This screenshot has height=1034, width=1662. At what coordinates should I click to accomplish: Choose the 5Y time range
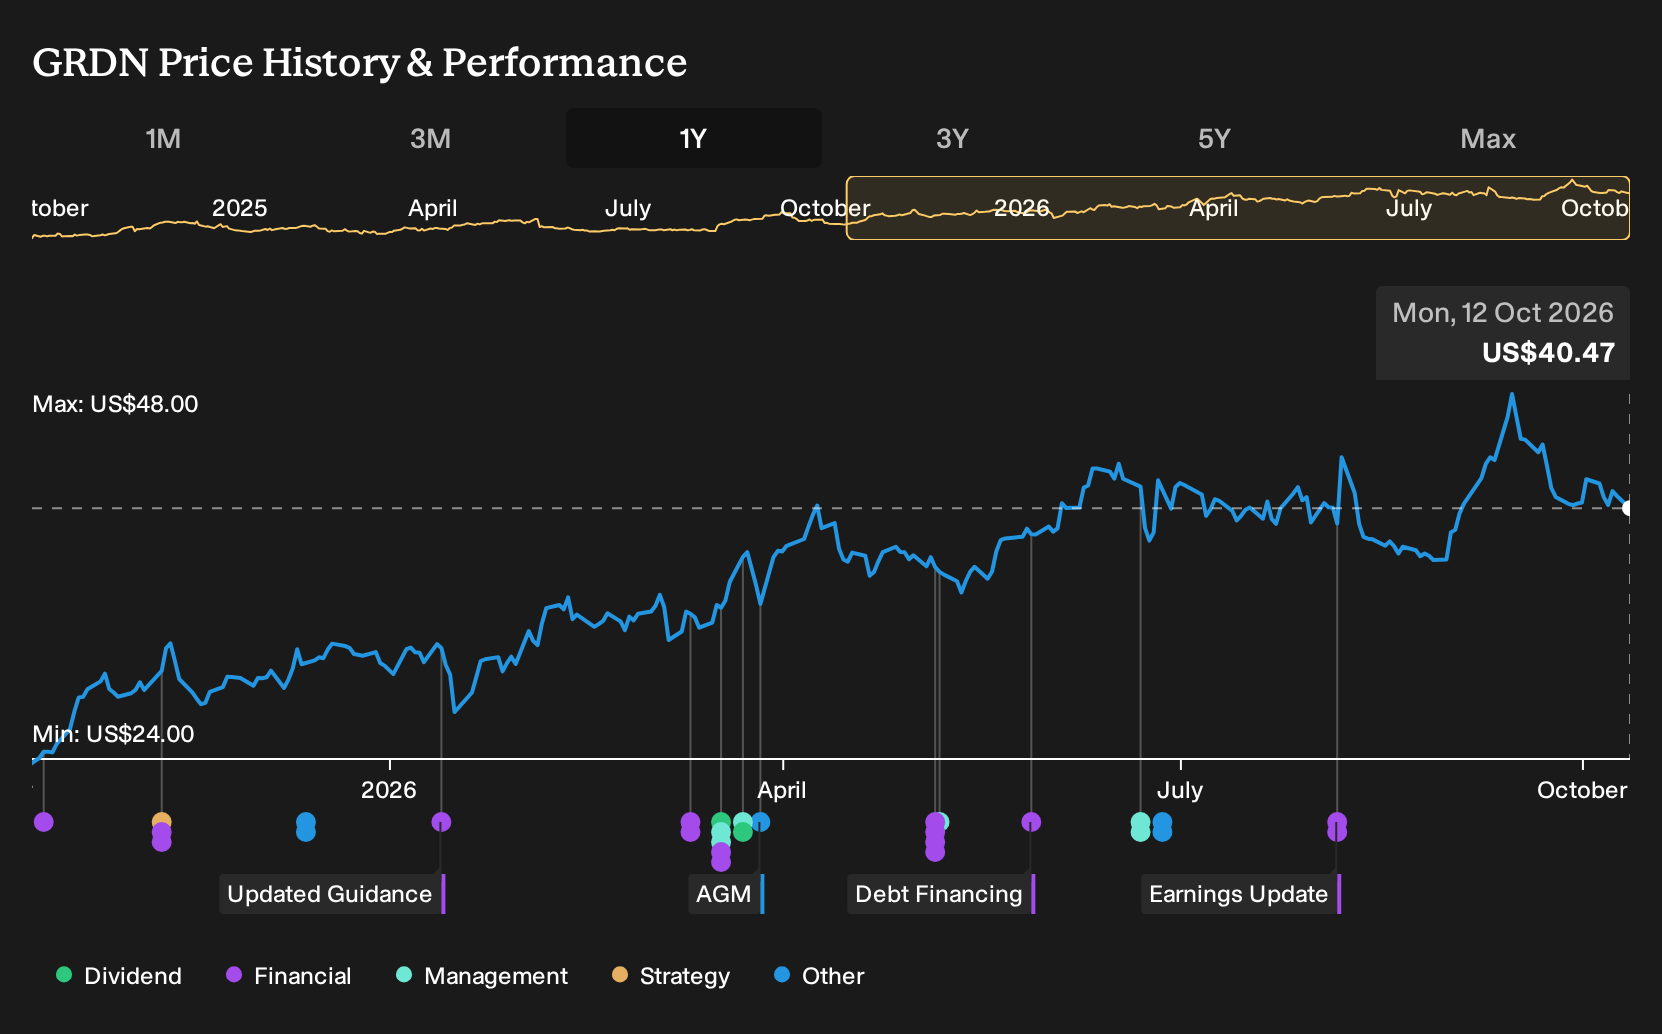click(1214, 138)
